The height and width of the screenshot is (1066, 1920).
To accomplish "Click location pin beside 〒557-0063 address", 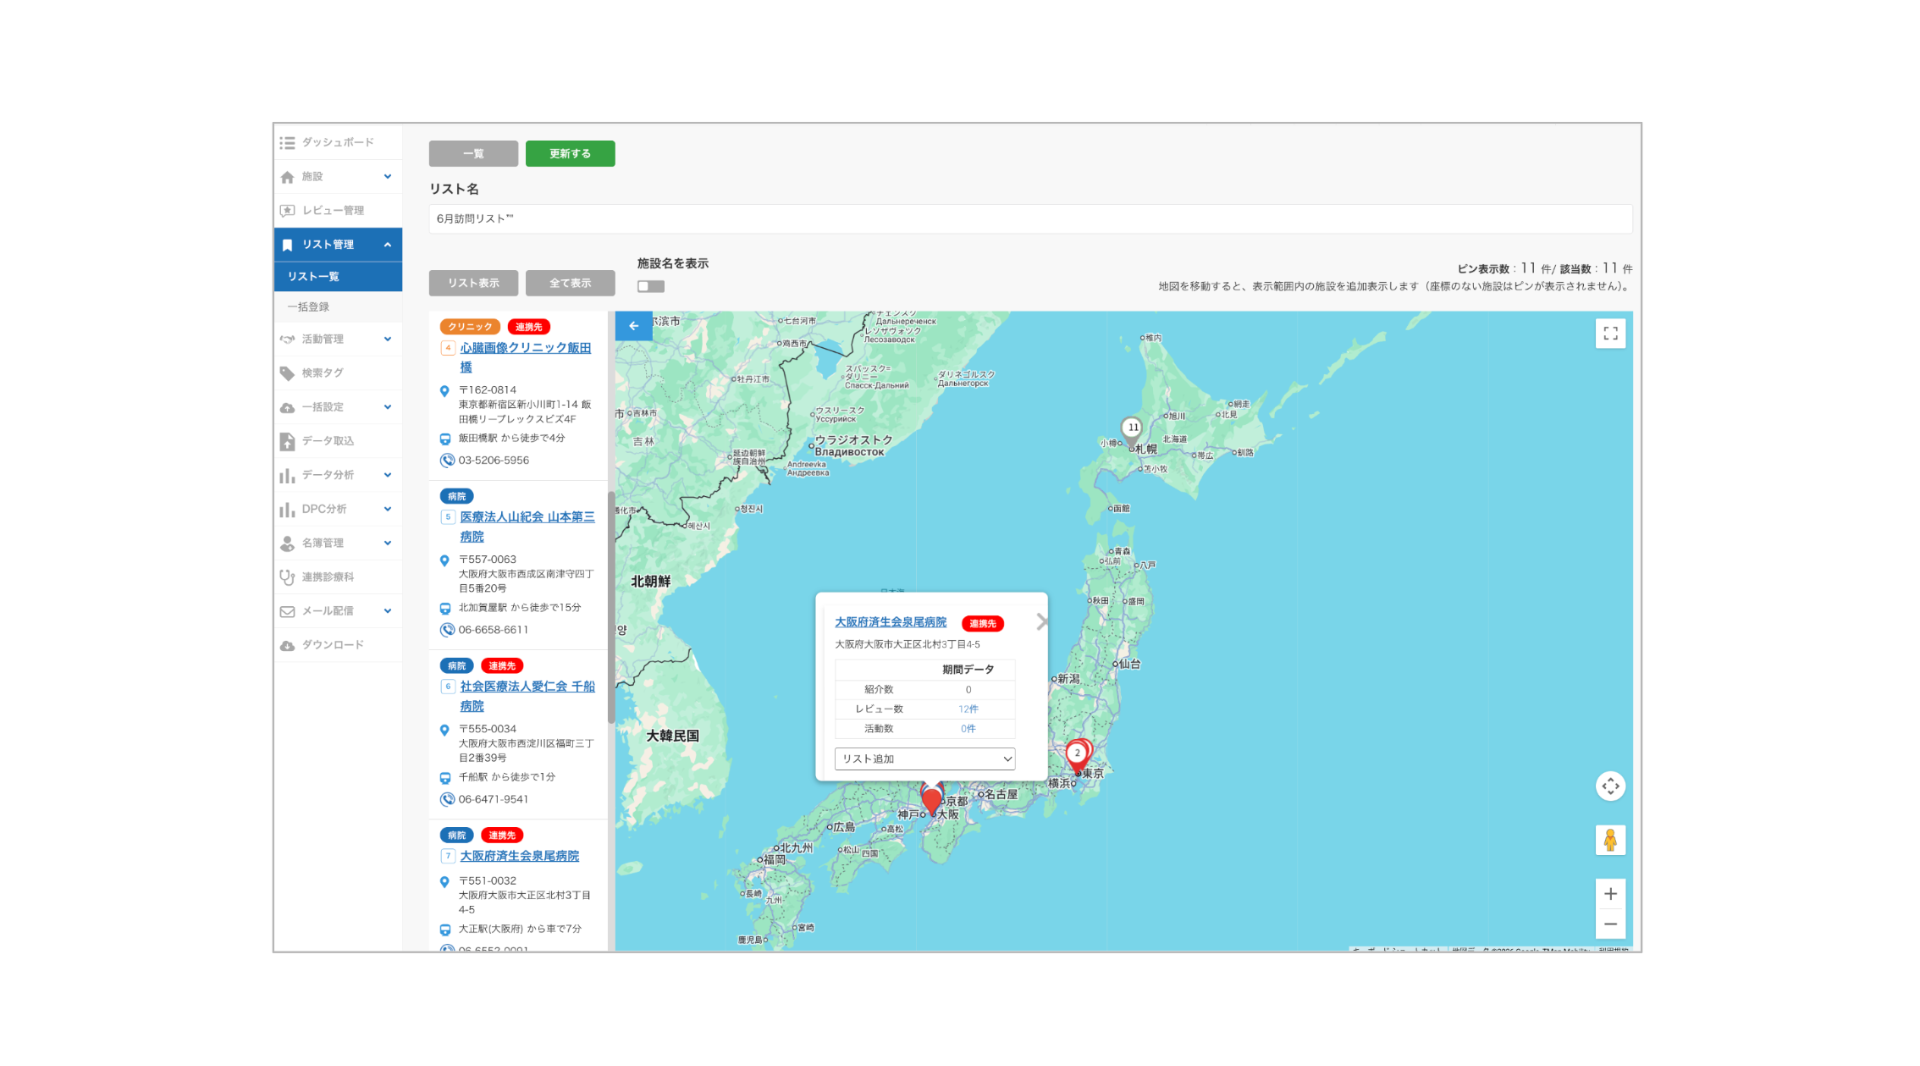I will coord(444,561).
